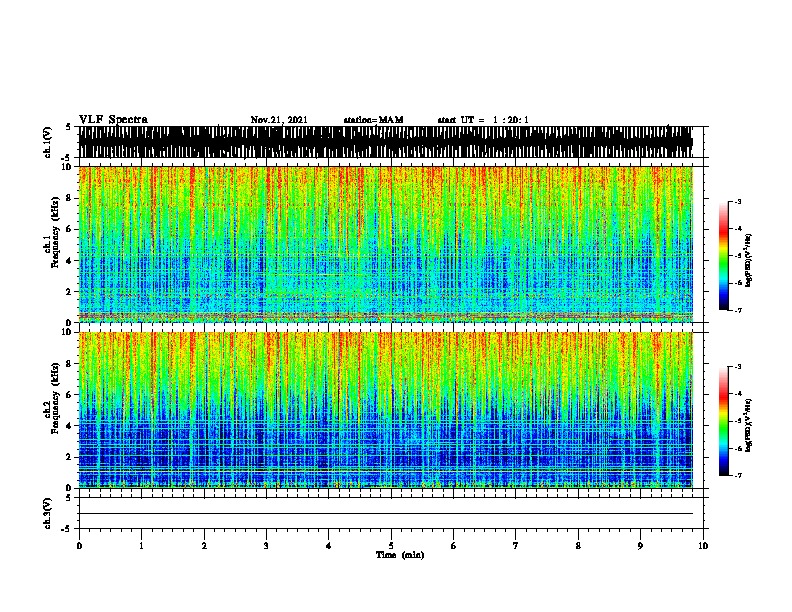Click time axis tick label "2"
The height and width of the screenshot is (612, 792).
[204, 546]
